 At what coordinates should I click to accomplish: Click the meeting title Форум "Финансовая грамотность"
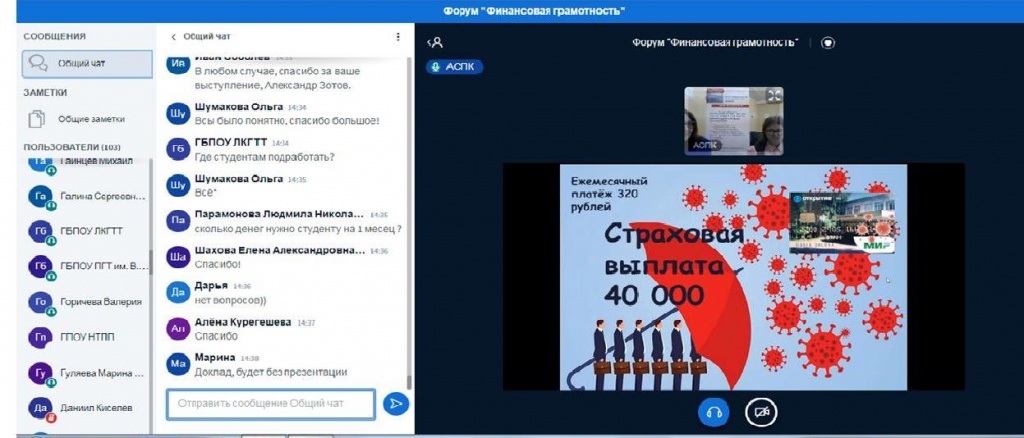[715, 43]
